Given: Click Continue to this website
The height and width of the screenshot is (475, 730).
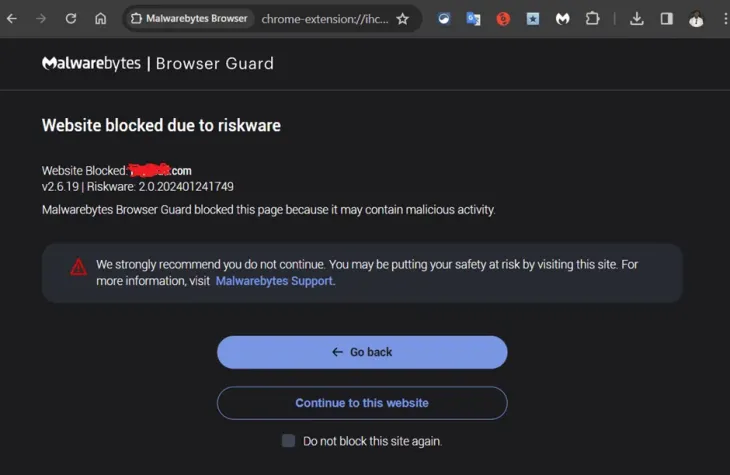Looking at the screenshot, I should pos(362,403).
